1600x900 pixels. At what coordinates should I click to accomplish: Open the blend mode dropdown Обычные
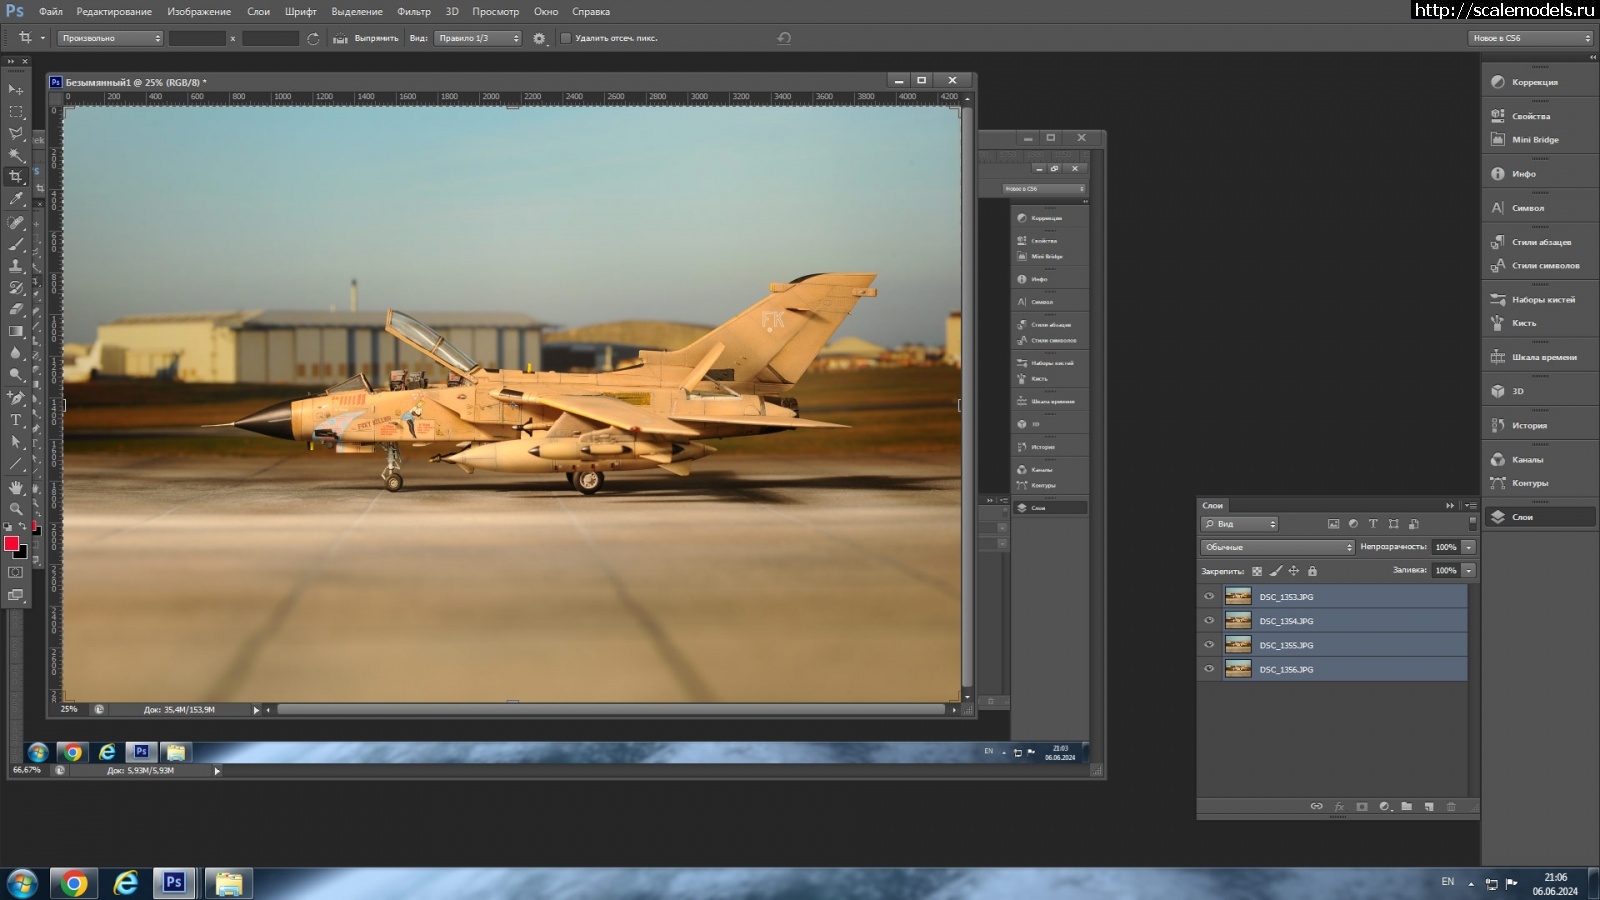(x=1277, y=547)
